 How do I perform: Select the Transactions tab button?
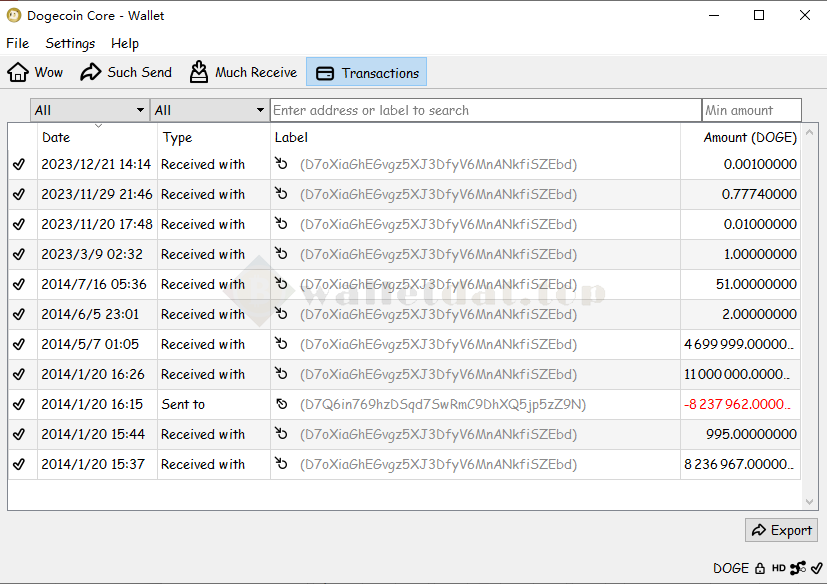[x=367, y=72]
